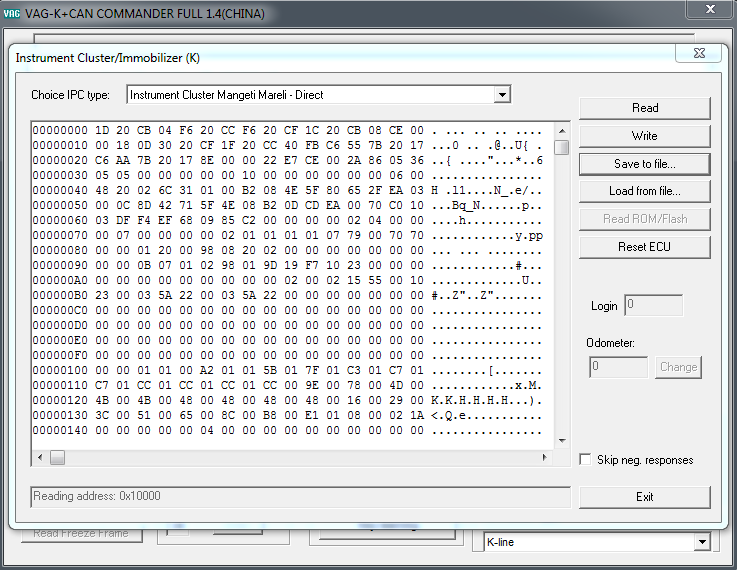Close the Instrument Cluster/Immobilizer dialog

(x=699, y=53)
